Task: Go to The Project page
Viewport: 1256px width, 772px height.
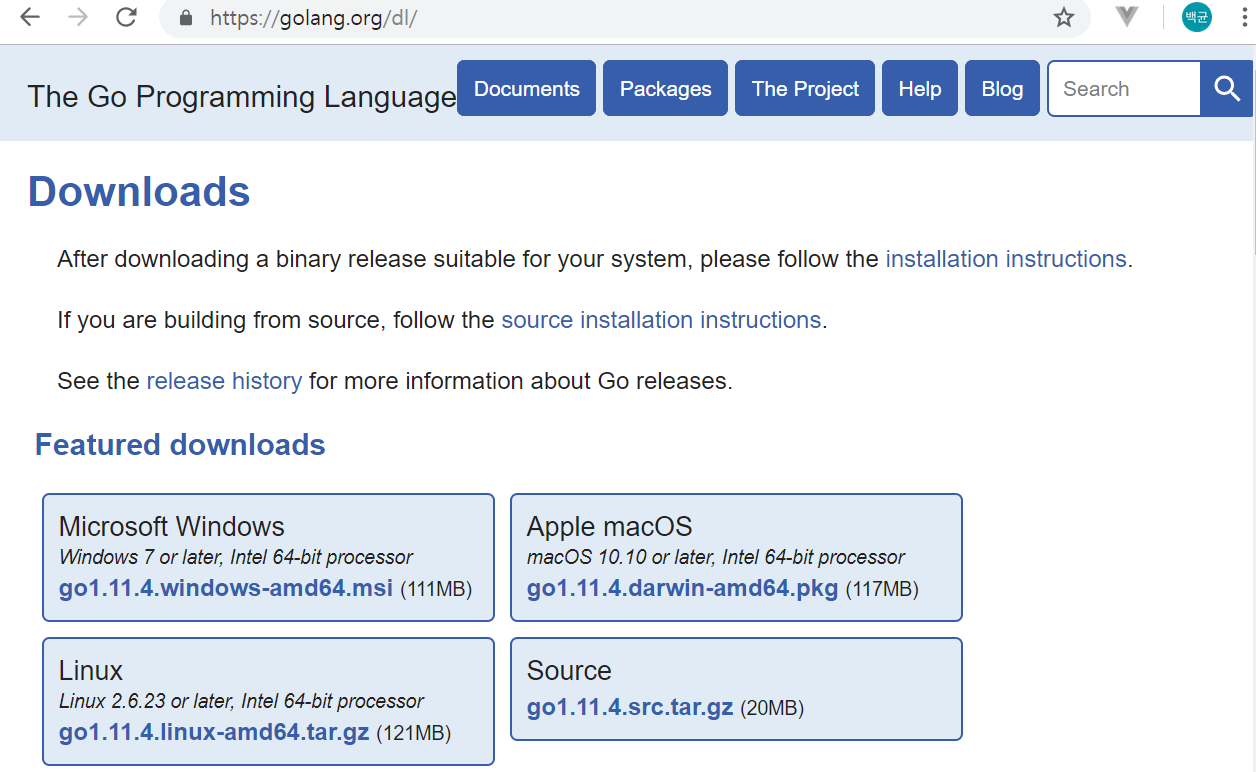Action: coord(805,89)
